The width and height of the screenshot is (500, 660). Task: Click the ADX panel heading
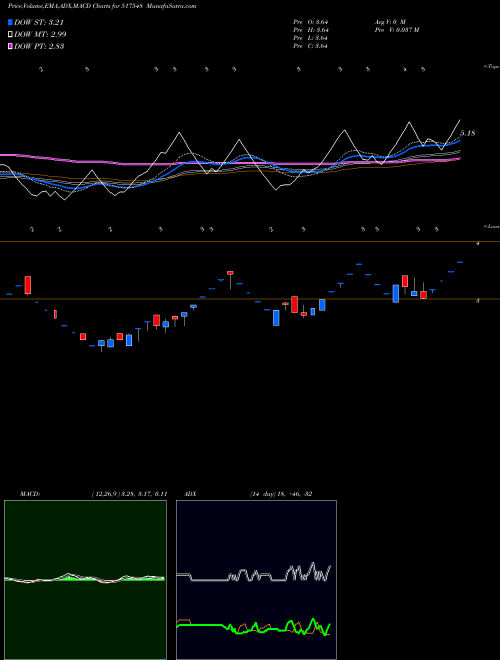[x=191, y=494]
